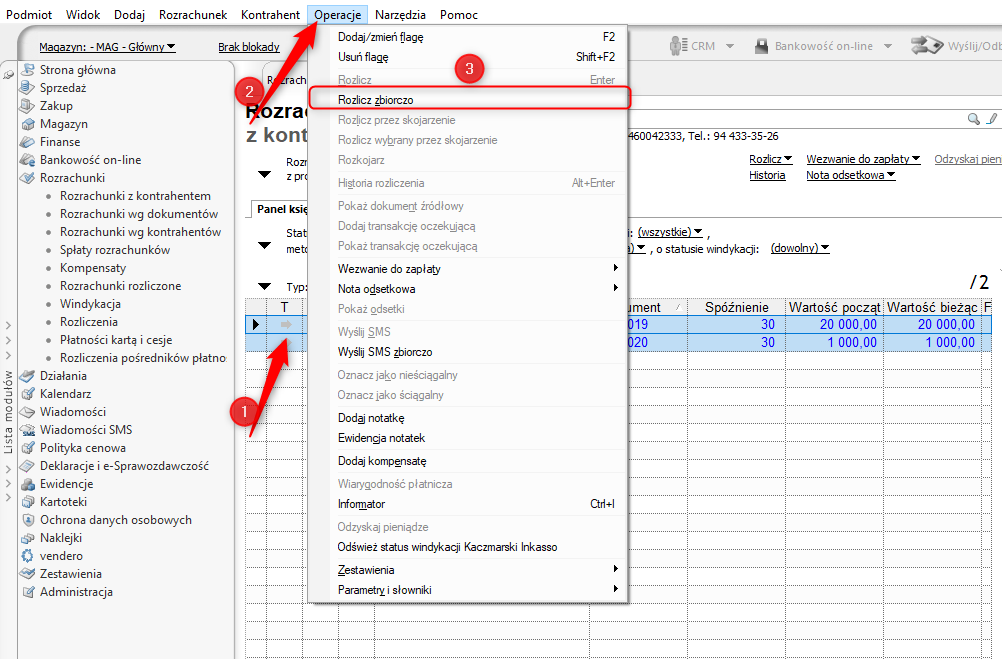This screenshot has height=659, width=1002.
Task: Click the Sprzedaż module icon
Action: (27, 88)
